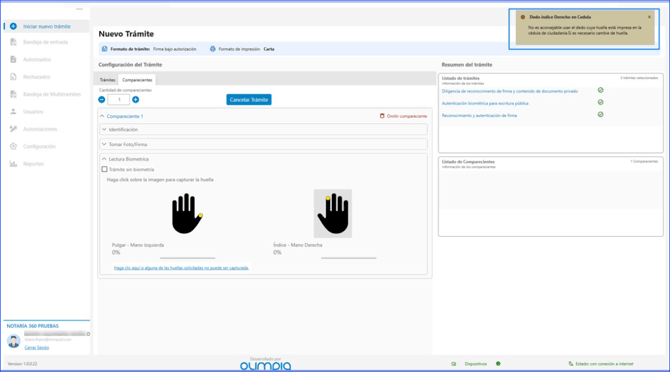This screenshot has height=372, width=670.
Task: Click the left hand thumb fingerprint image
Action: click(187, 214)
